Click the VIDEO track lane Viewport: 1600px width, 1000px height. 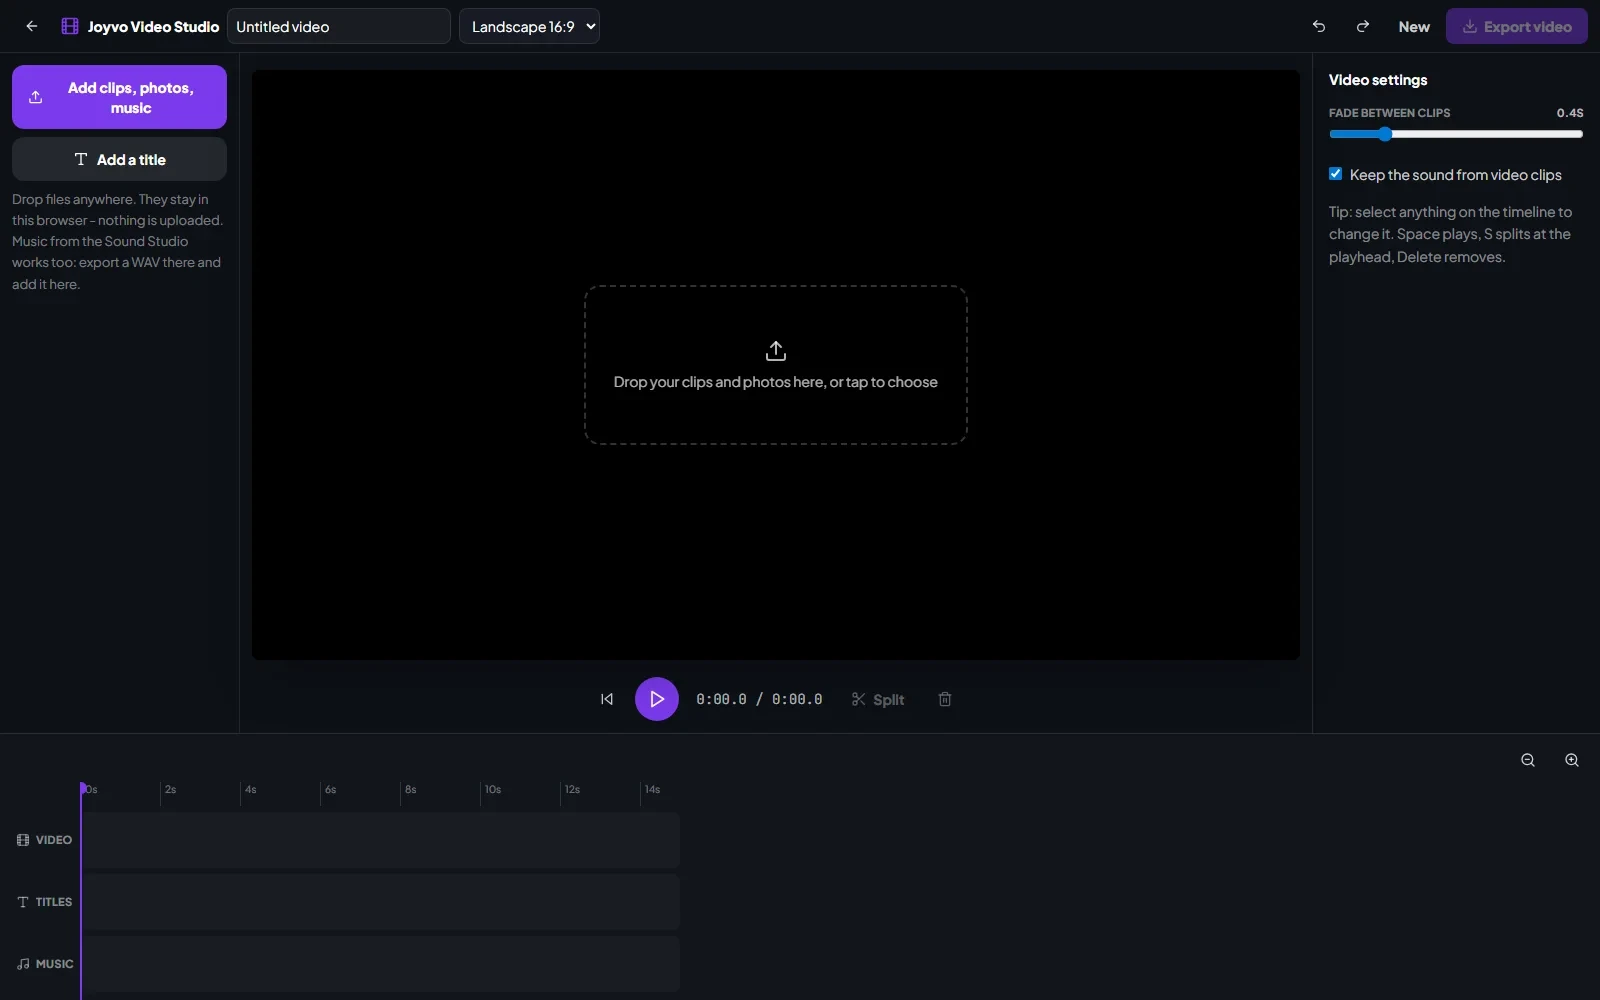click(380, 840)
